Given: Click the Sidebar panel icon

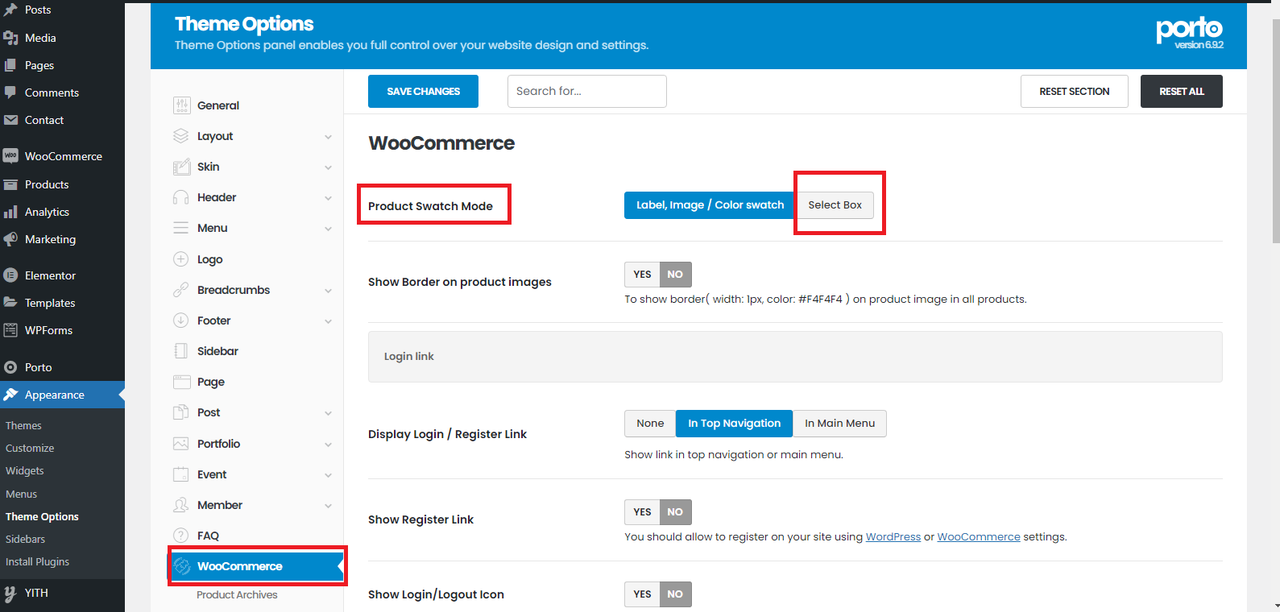Looking at the screenshot, I should tap(181, 351).
